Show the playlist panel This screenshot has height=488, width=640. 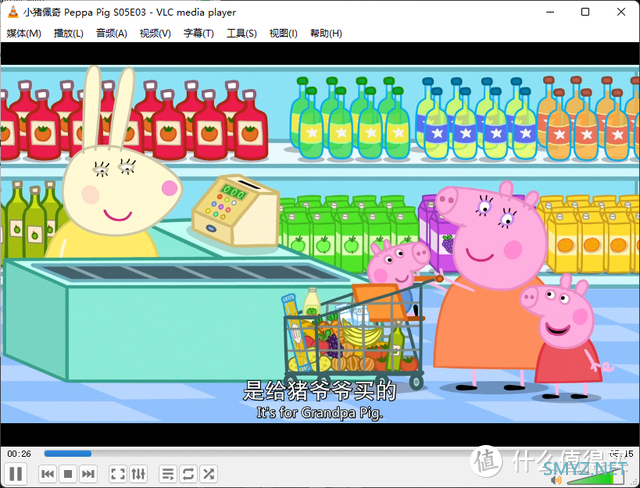click(x=168, y=474)
